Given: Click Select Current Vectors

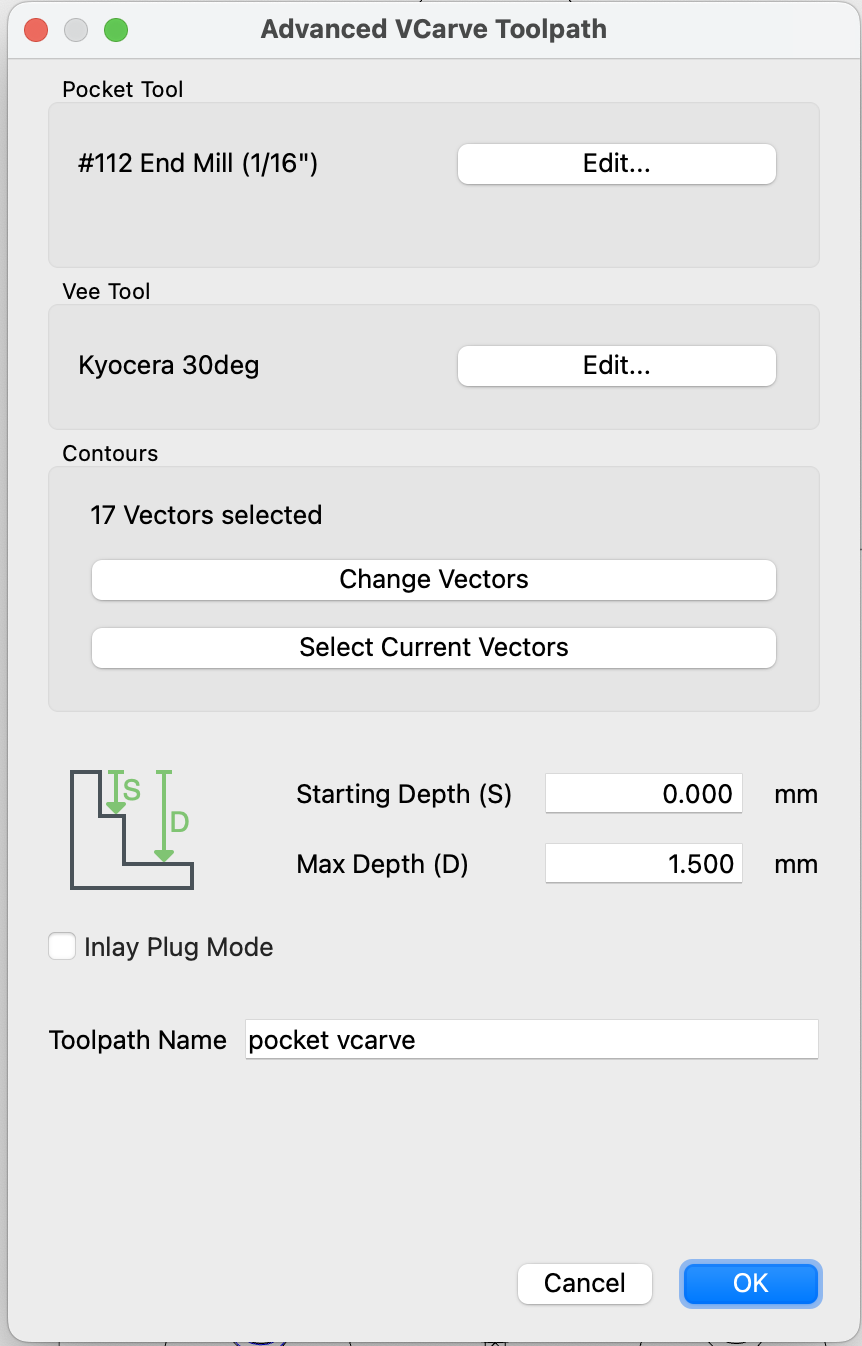Looking at the screenshot, I should click(433, 647).
